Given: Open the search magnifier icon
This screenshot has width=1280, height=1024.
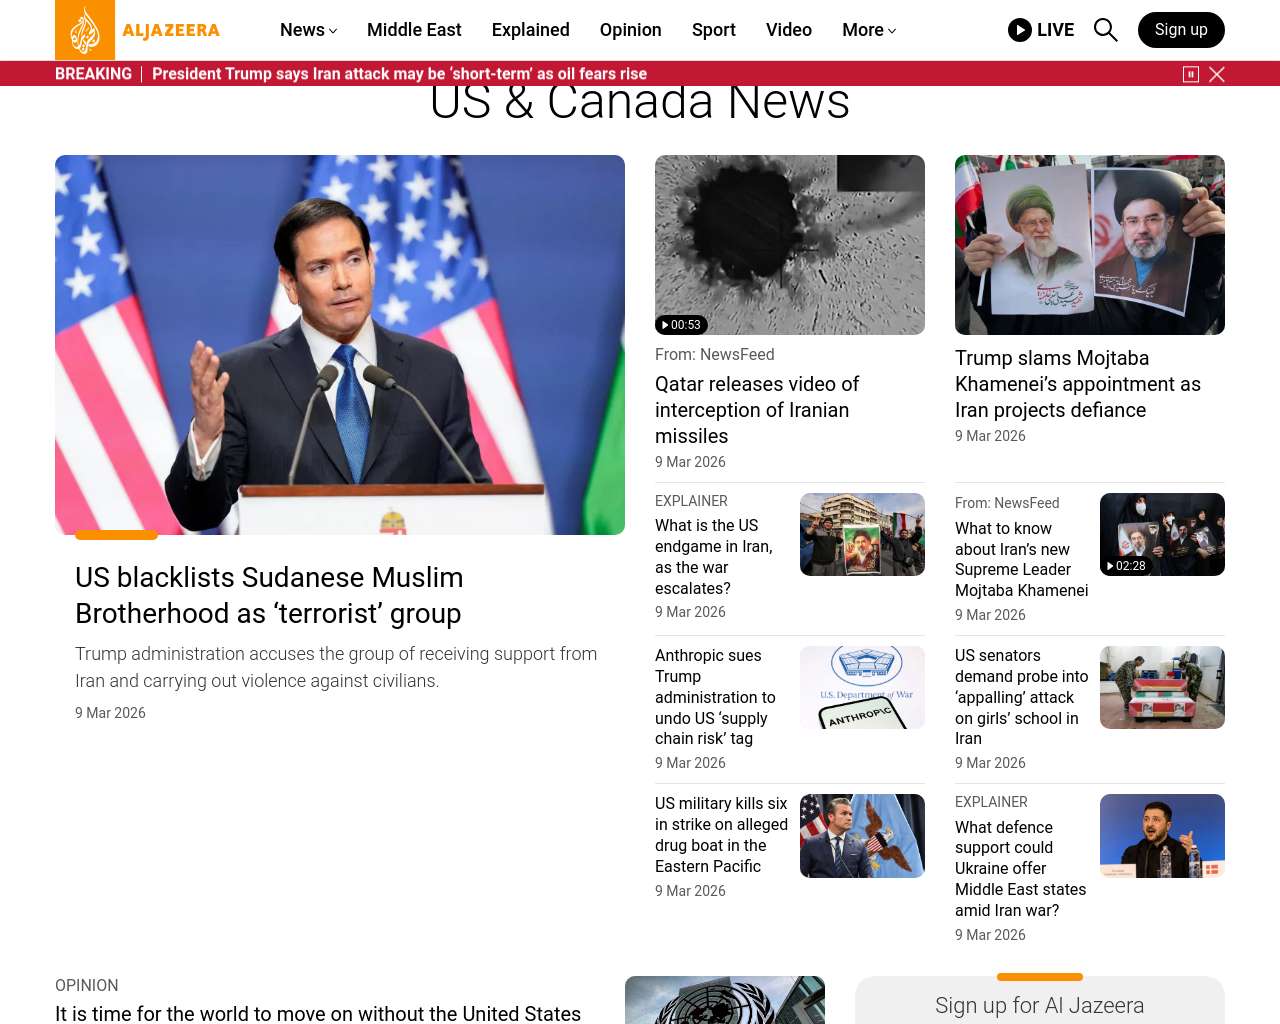Looking at the screenshot, I should pyautogui.click(x=1105, y=30).
